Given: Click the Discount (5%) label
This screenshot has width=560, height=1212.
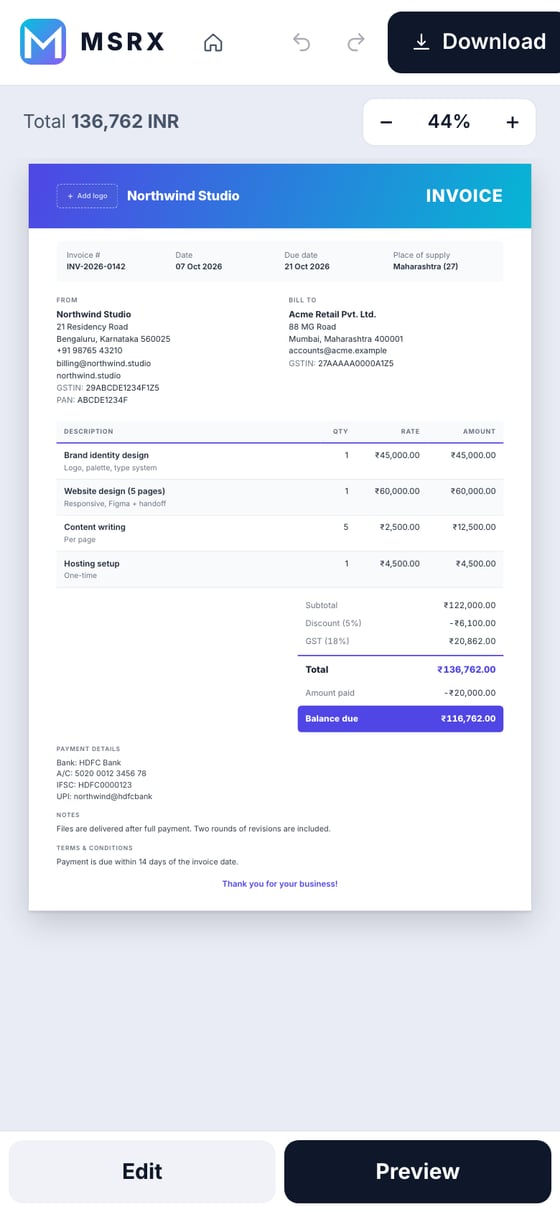Looking at the screenshot, I should (333, 623).
